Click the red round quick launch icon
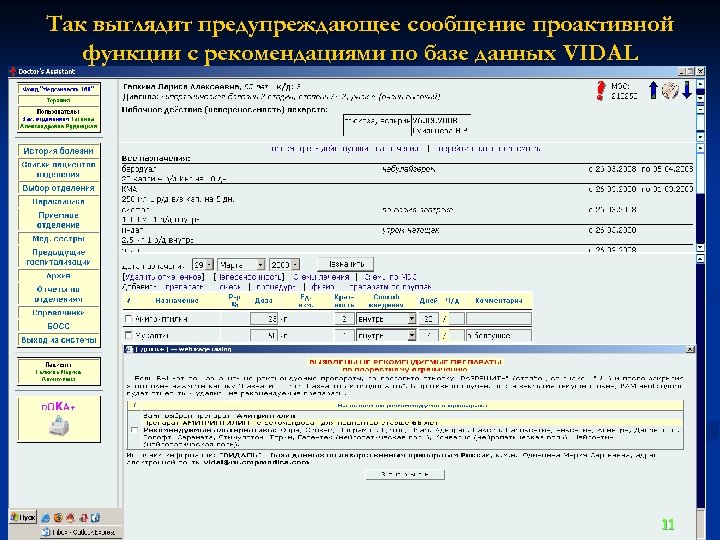The height and width of the screenshot is (540, 720). [x=70, y=518]
